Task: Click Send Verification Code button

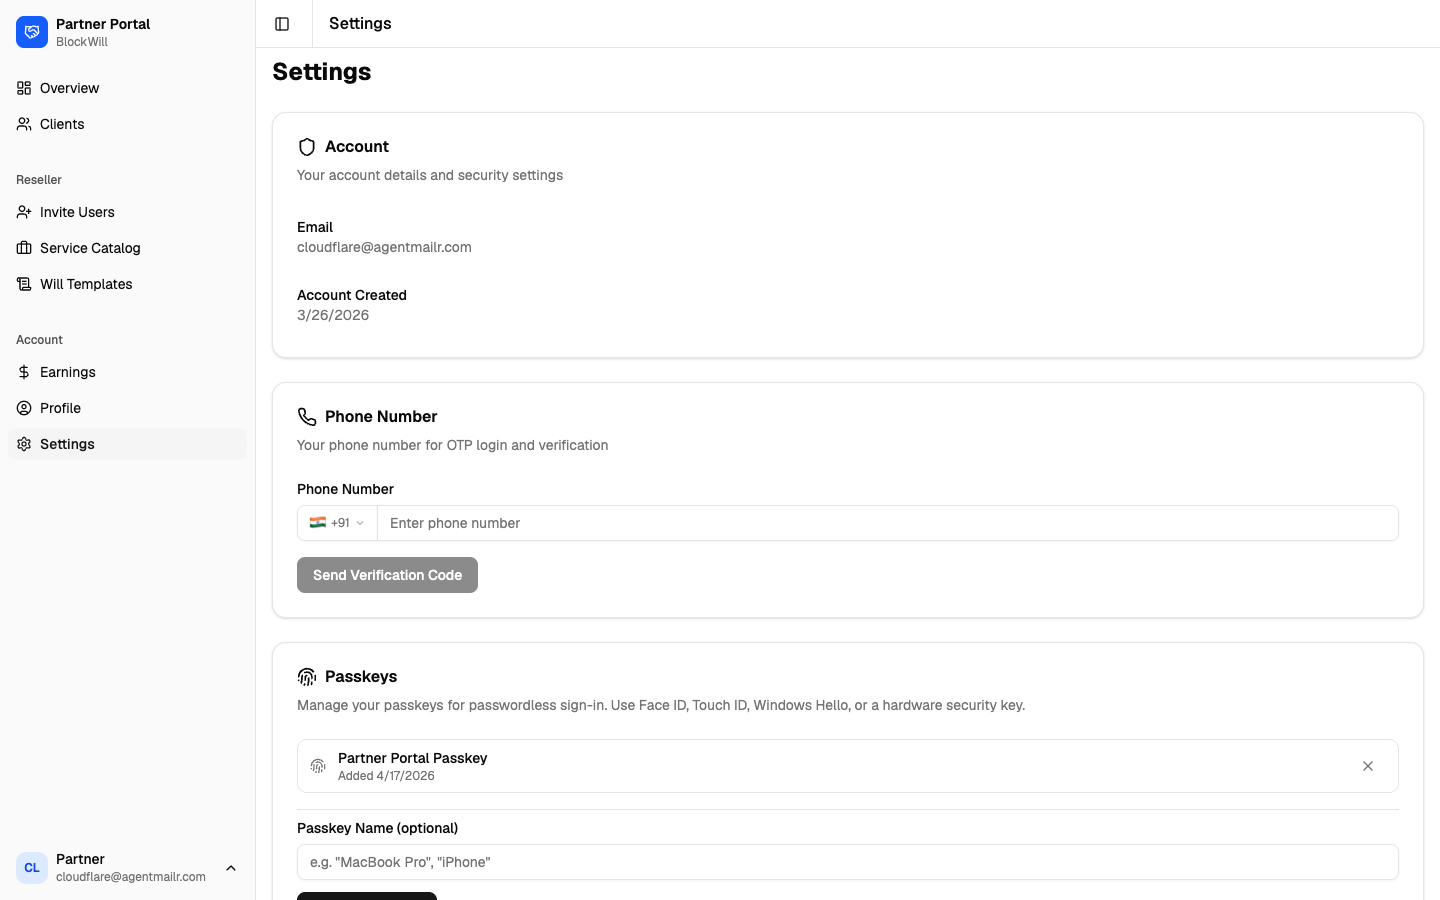Action: click(x=387, y=575)
